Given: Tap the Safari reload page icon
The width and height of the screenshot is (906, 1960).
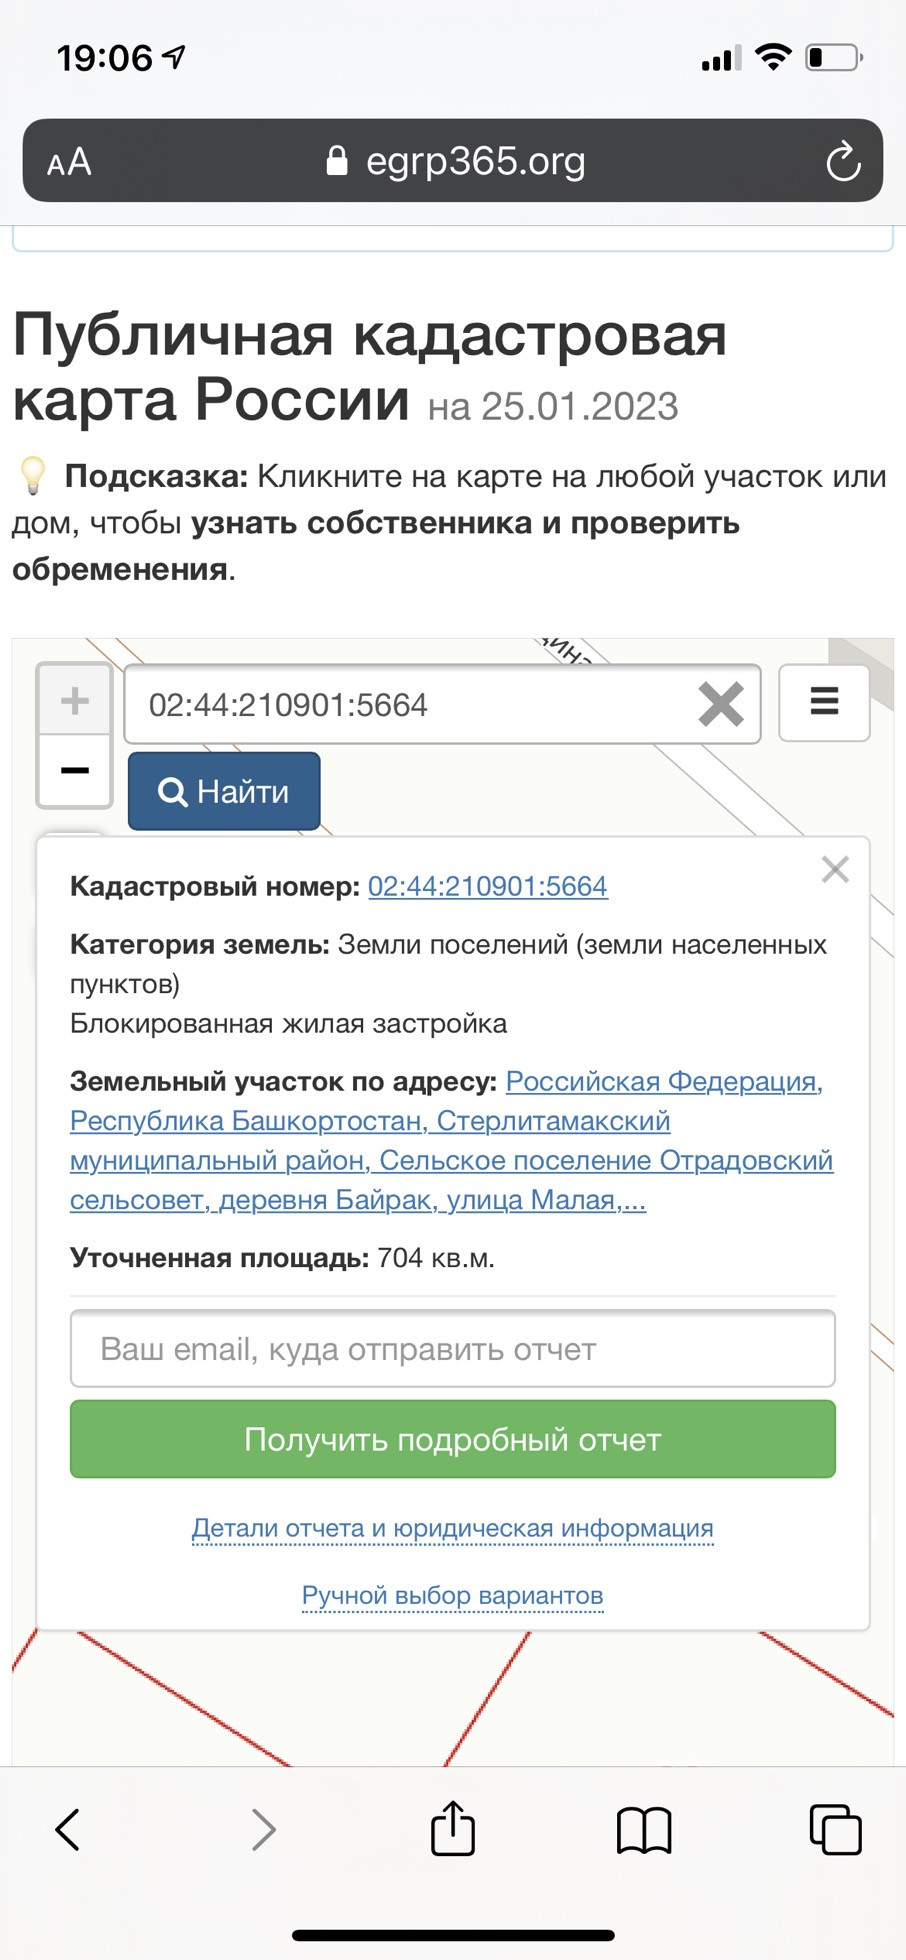Looking at the screenshot, I should [842, 161].
